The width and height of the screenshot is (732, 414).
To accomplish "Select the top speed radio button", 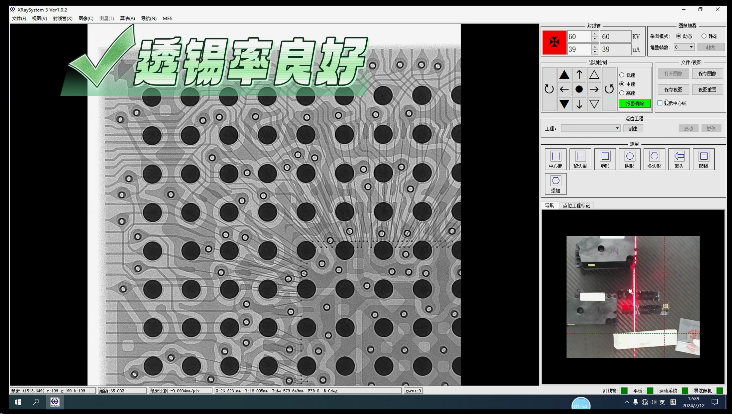I will 622,75.
